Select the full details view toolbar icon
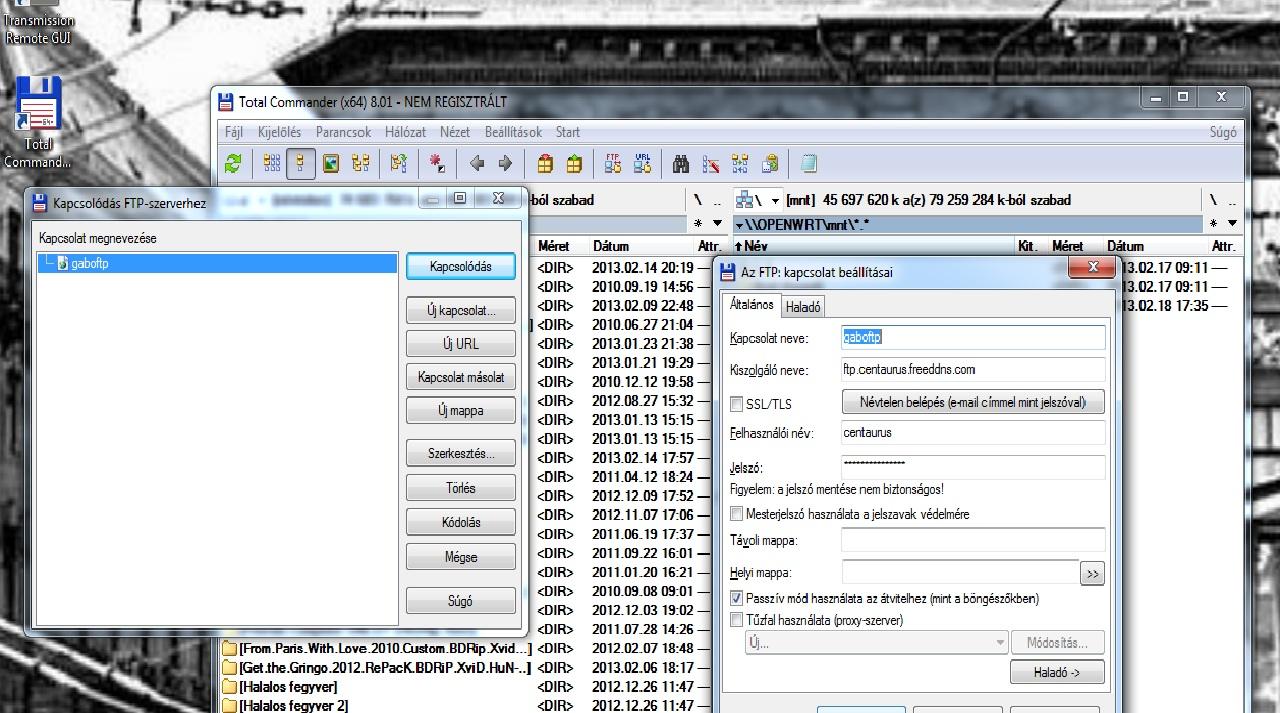Screen dimensions: 1280x713 point(301,163)
